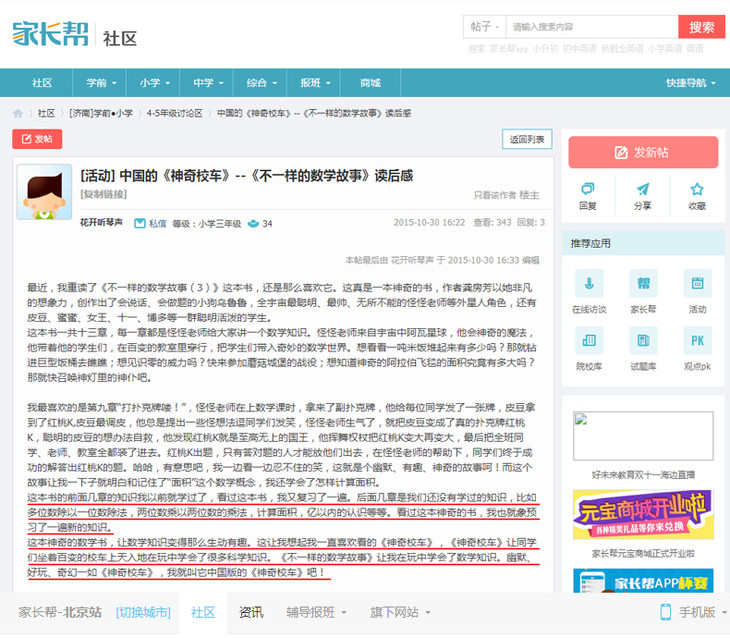Click the 只看该作者 link
Viewport: 730px width, 638px height.
(494, 195)
